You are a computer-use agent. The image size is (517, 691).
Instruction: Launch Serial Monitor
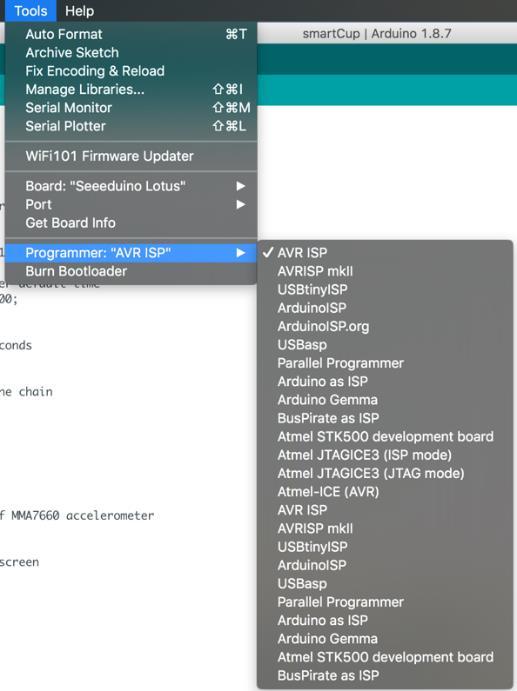tap(131, 108)
